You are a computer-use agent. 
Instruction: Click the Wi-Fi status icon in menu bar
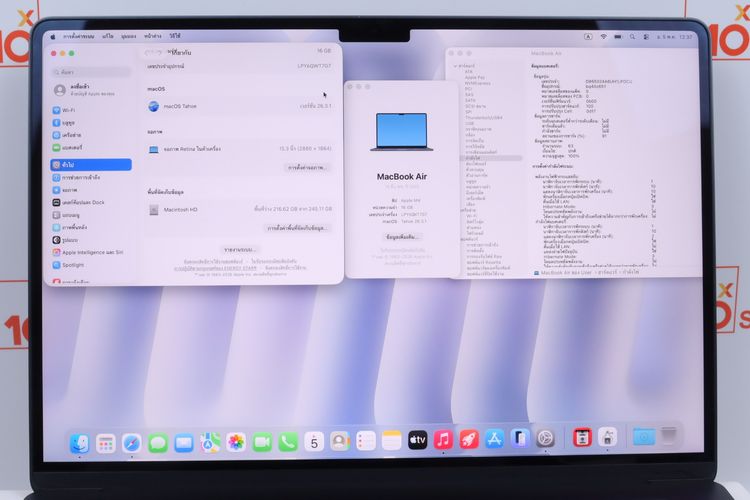604,36
